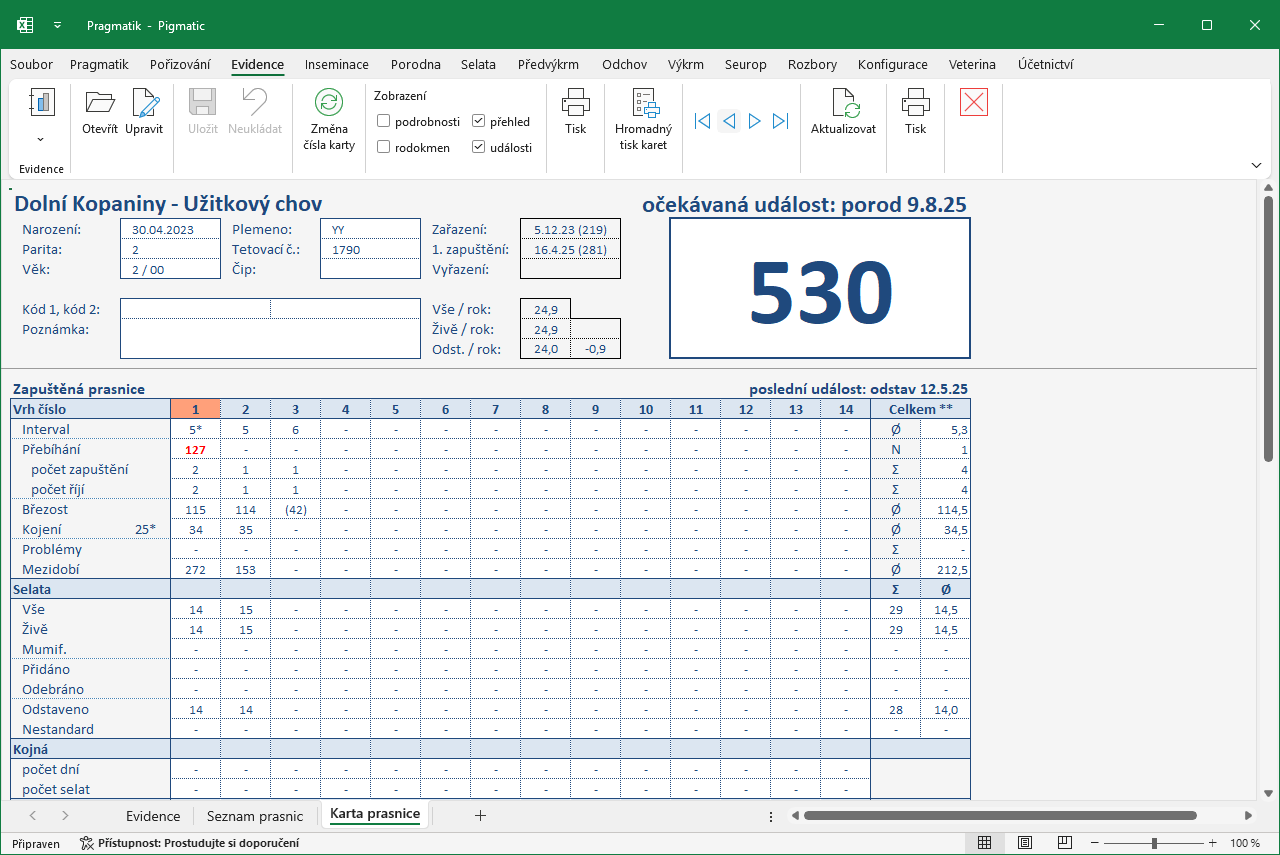Jump to the last record arrow

tap(781, 121)
